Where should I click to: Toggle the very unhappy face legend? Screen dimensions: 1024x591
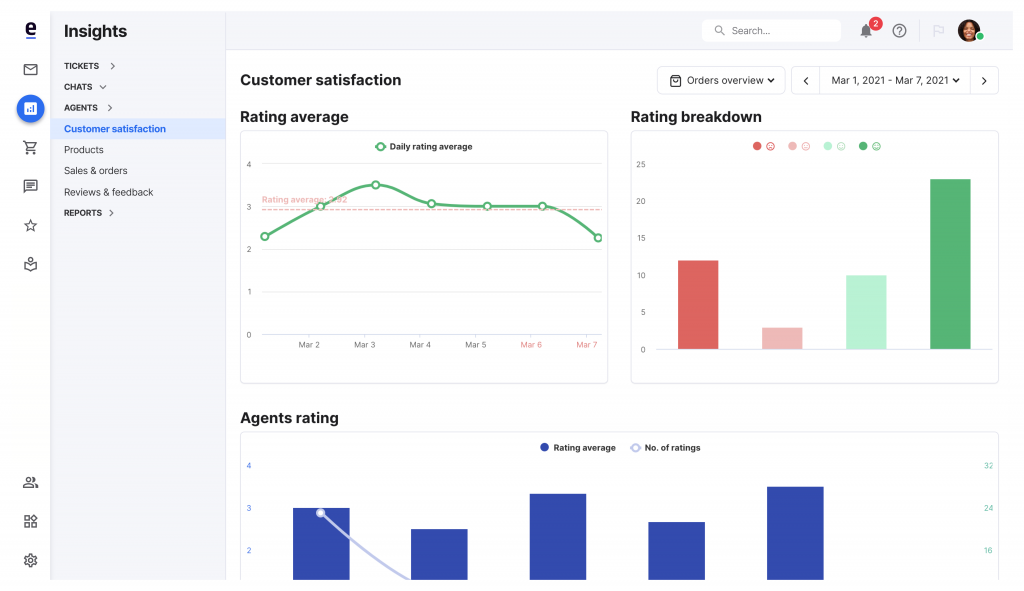763,146
